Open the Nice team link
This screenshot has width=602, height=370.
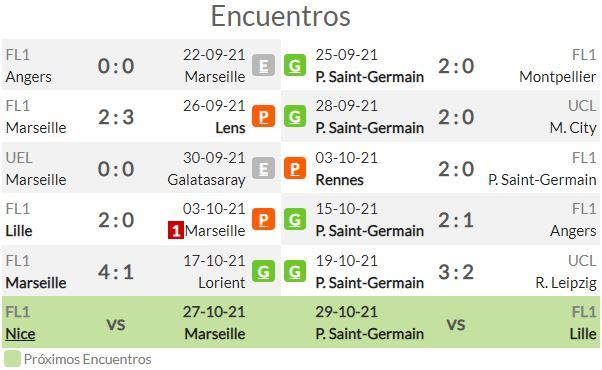20,334
